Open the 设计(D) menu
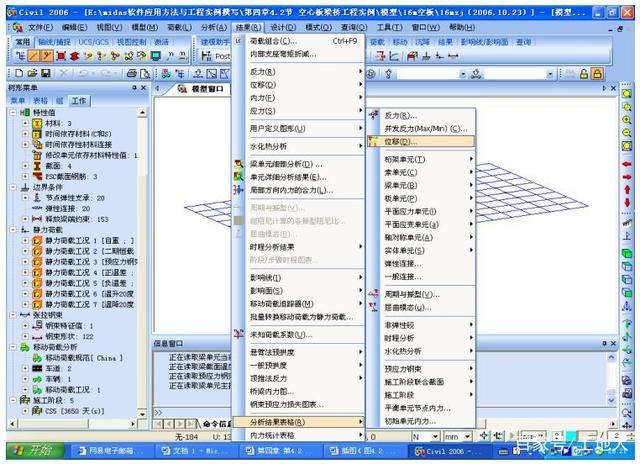 [282, 27]
